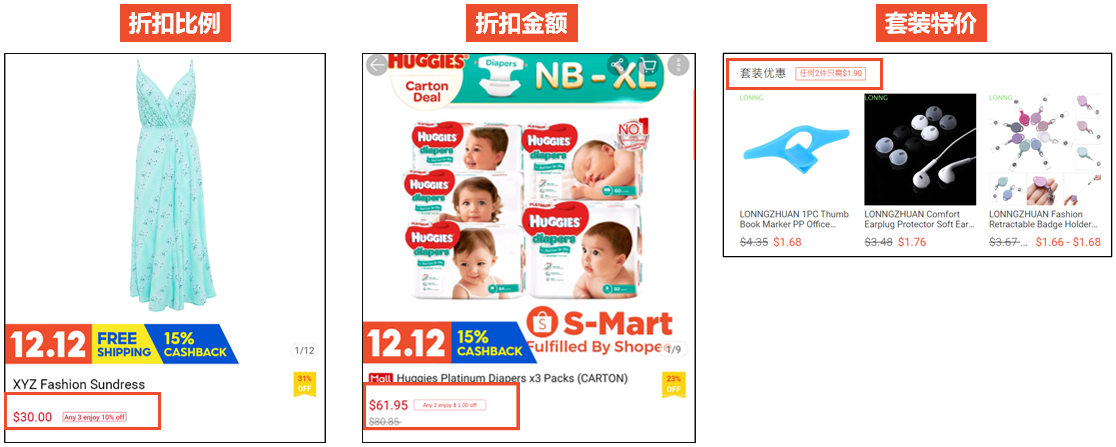1116x447 pixels.
Task: Tap the back arrow on Huggies page
Action: [377, 65]
